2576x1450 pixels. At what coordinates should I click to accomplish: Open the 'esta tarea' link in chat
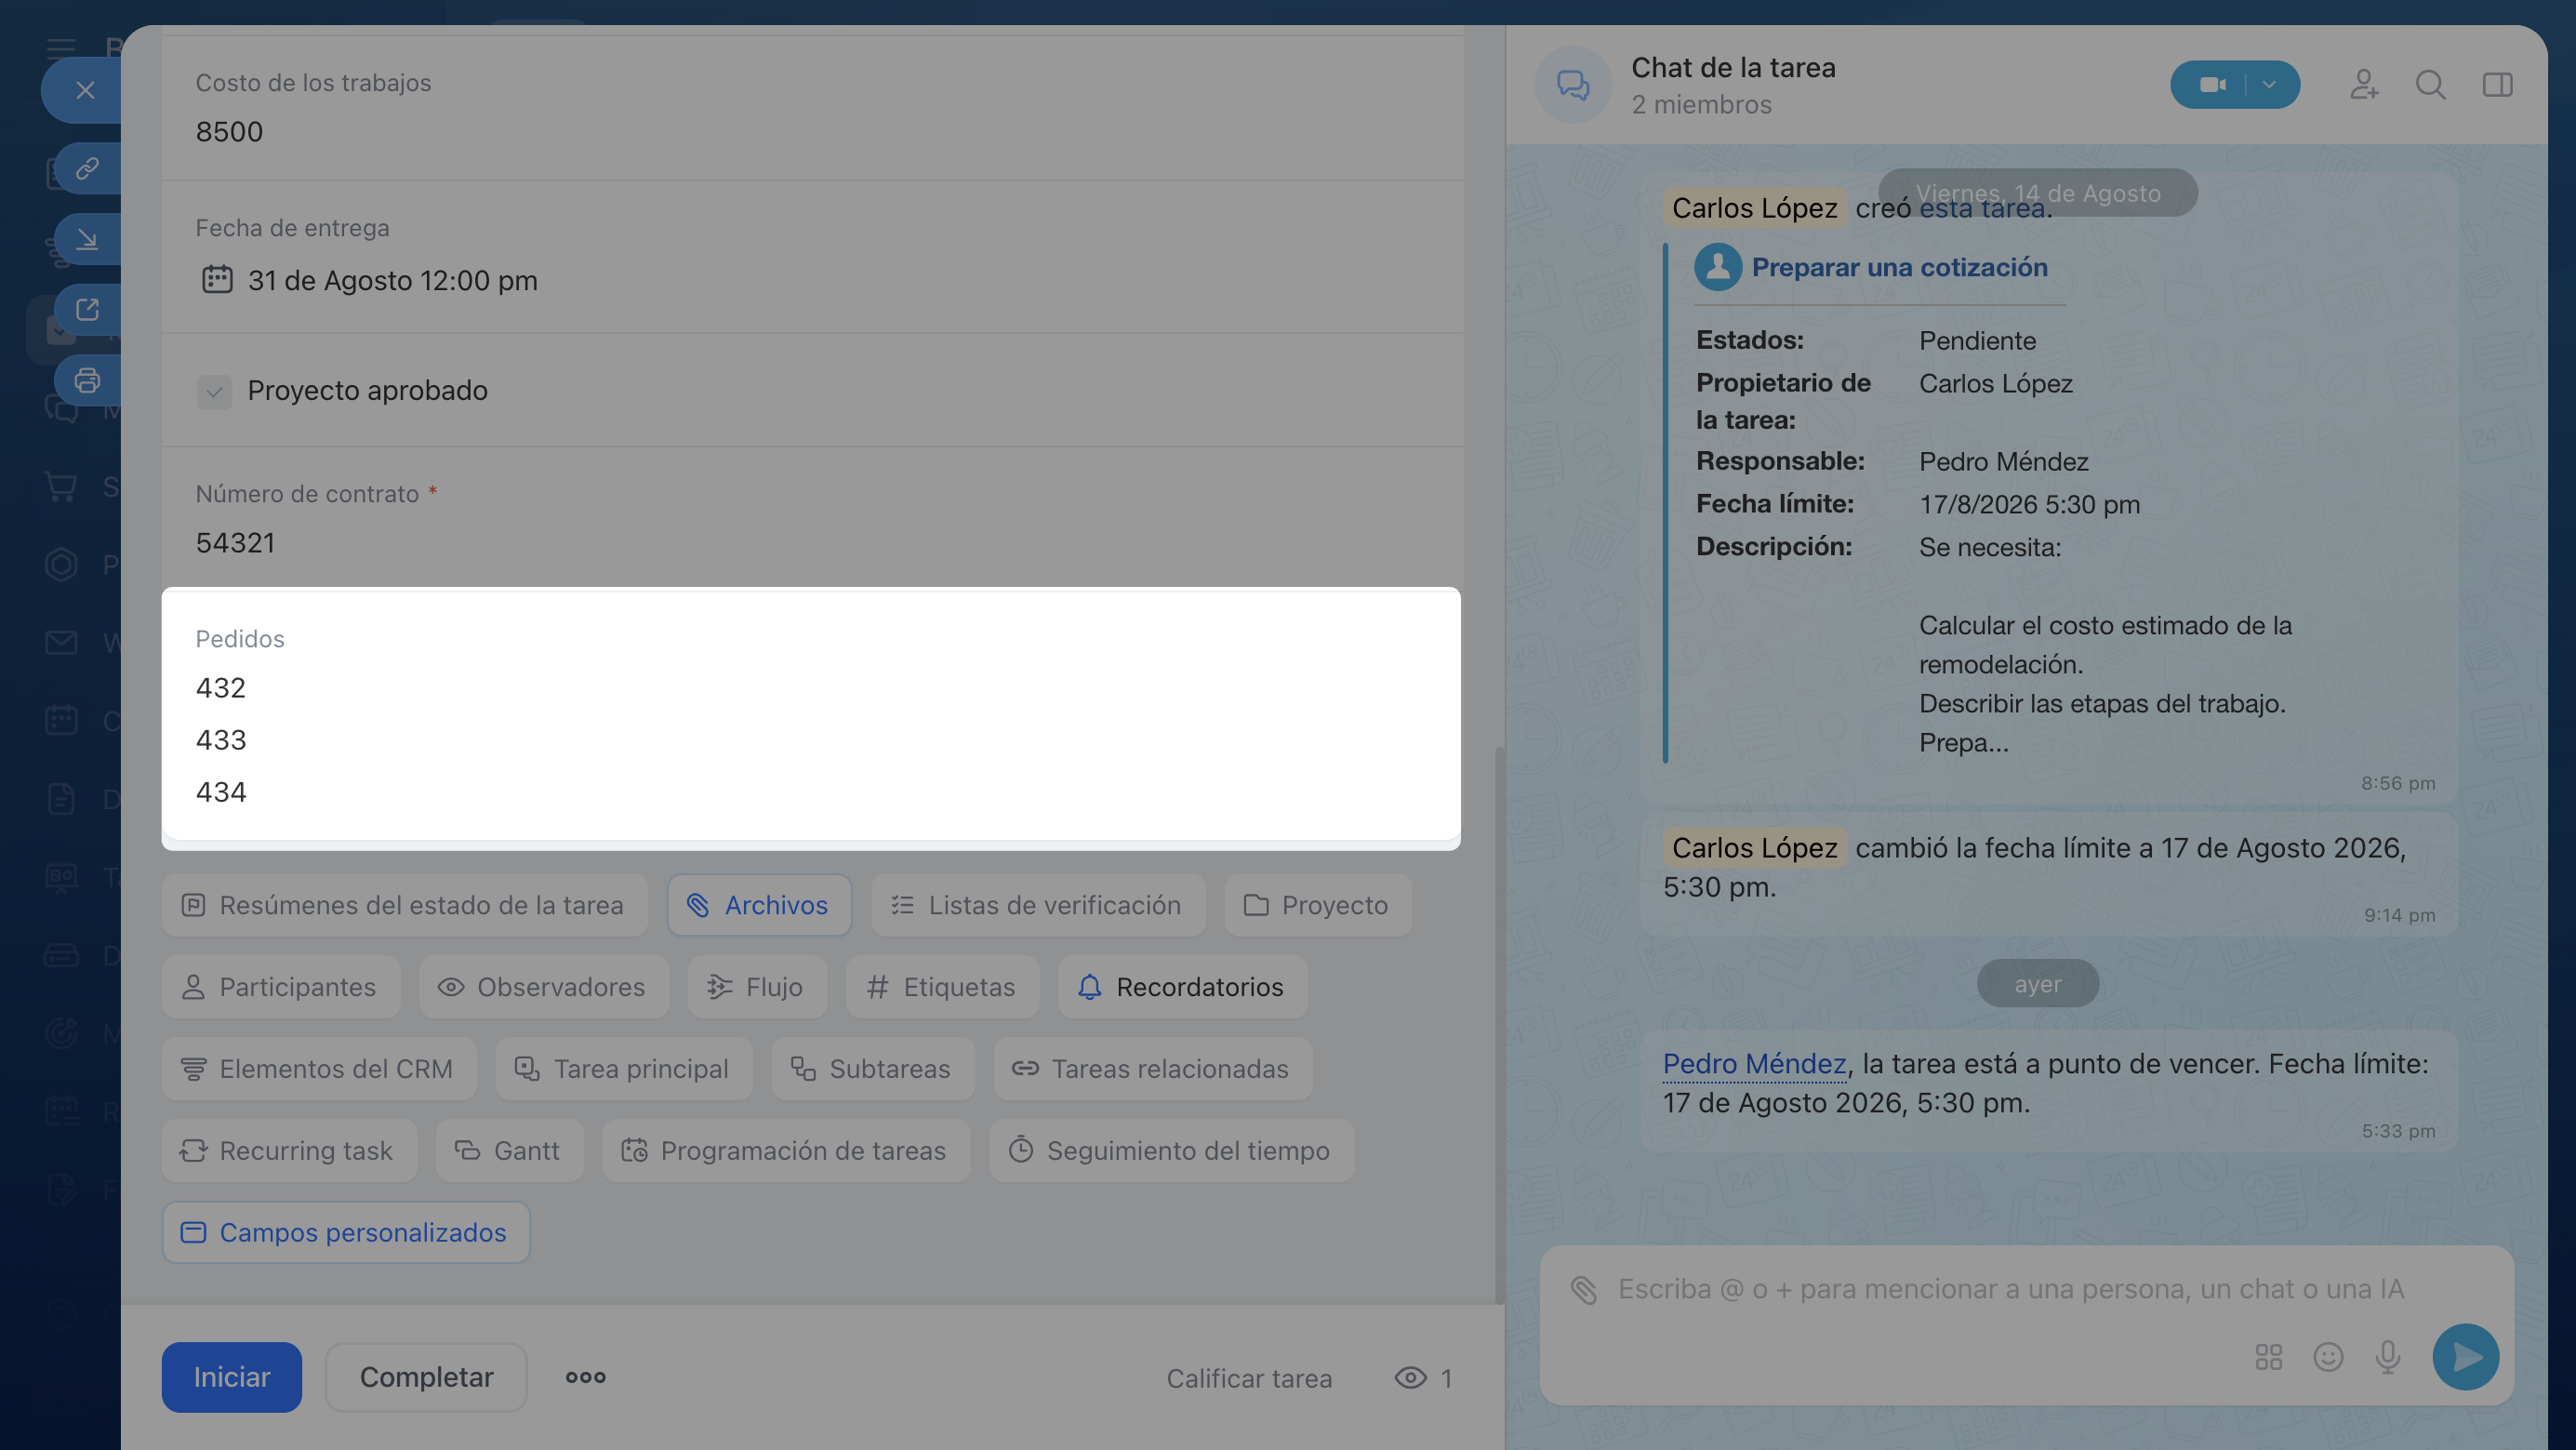1982,208
